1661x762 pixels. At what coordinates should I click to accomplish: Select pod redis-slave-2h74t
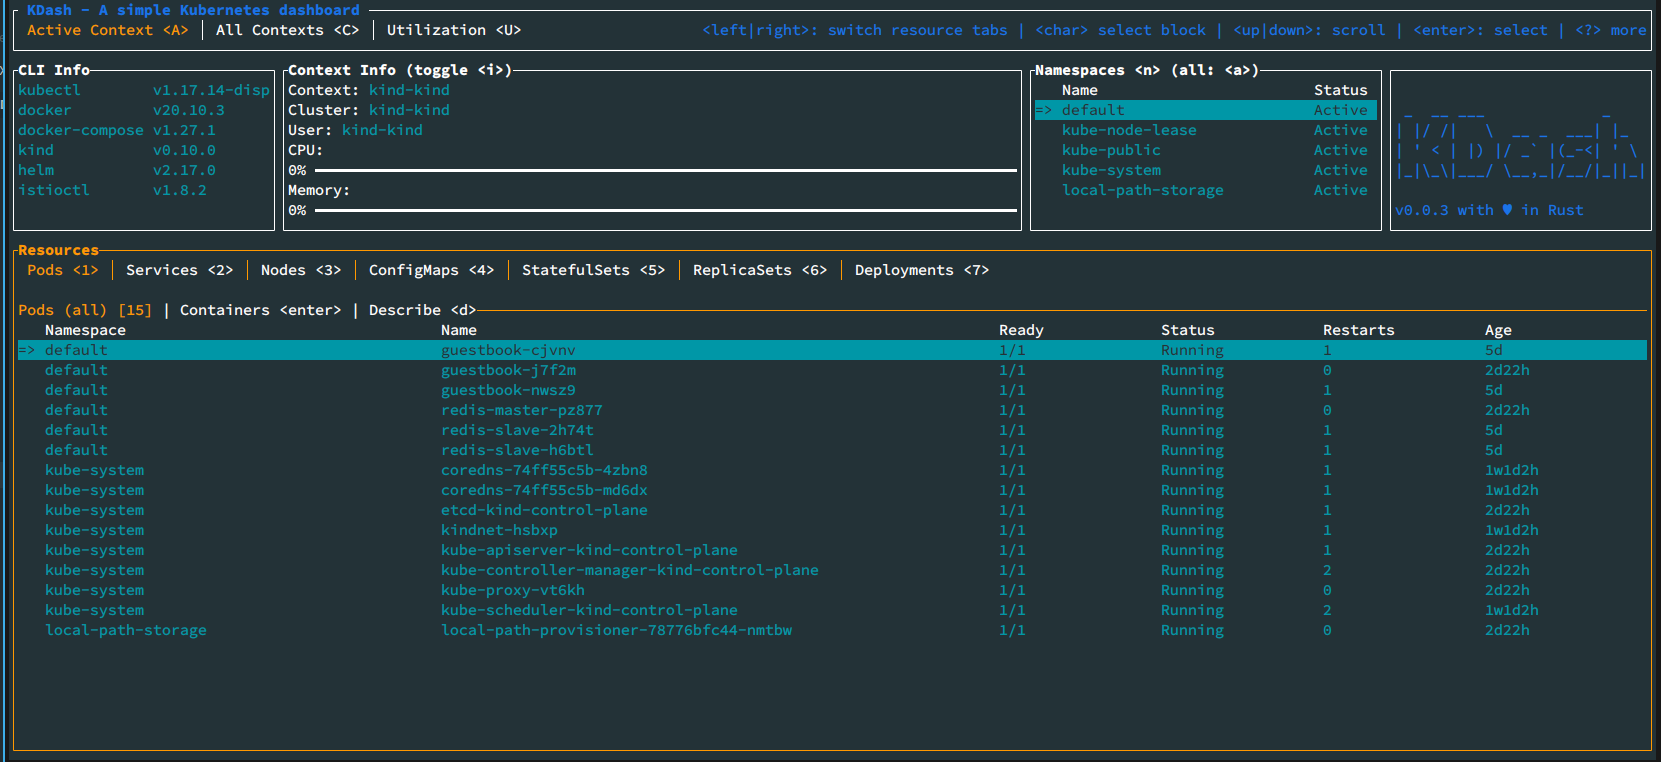pos(832,430)
